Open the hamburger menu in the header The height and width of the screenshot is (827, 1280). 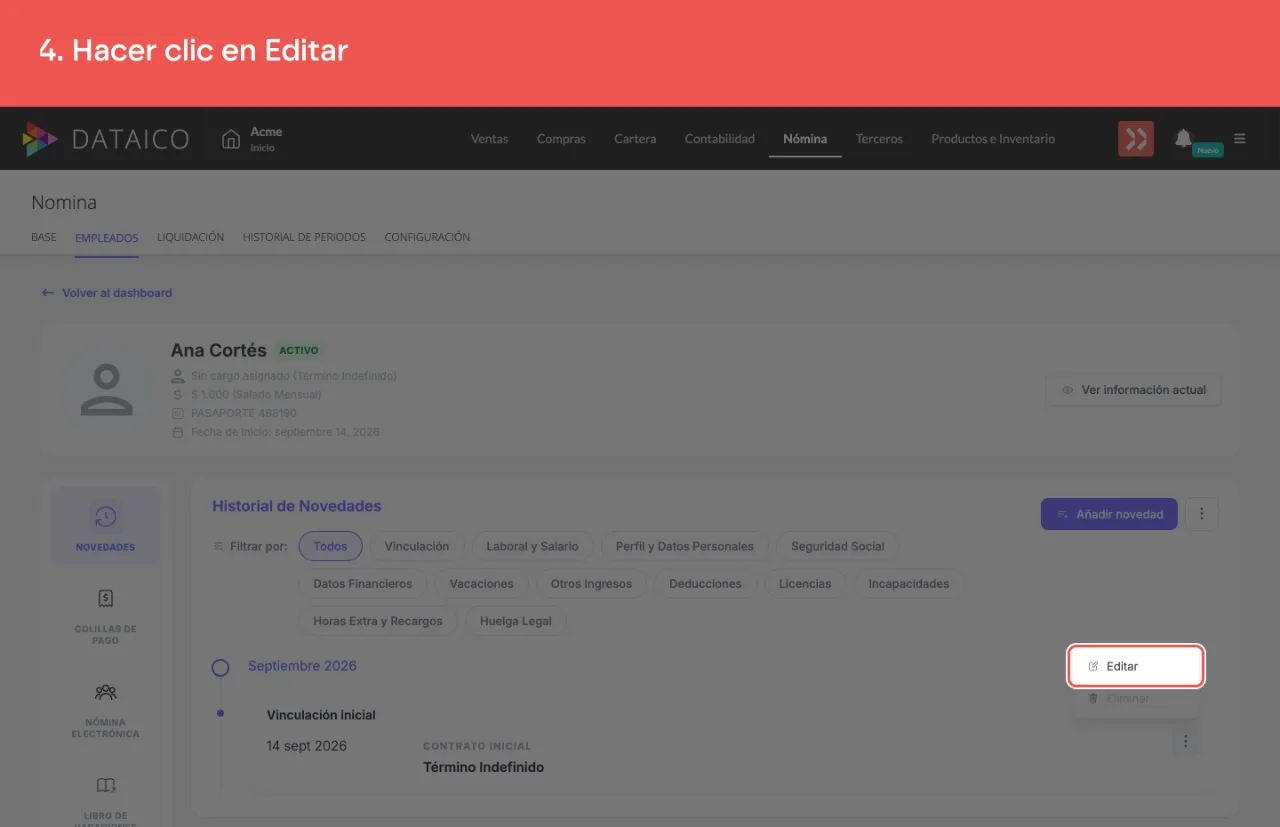(x=1240, y=139)
